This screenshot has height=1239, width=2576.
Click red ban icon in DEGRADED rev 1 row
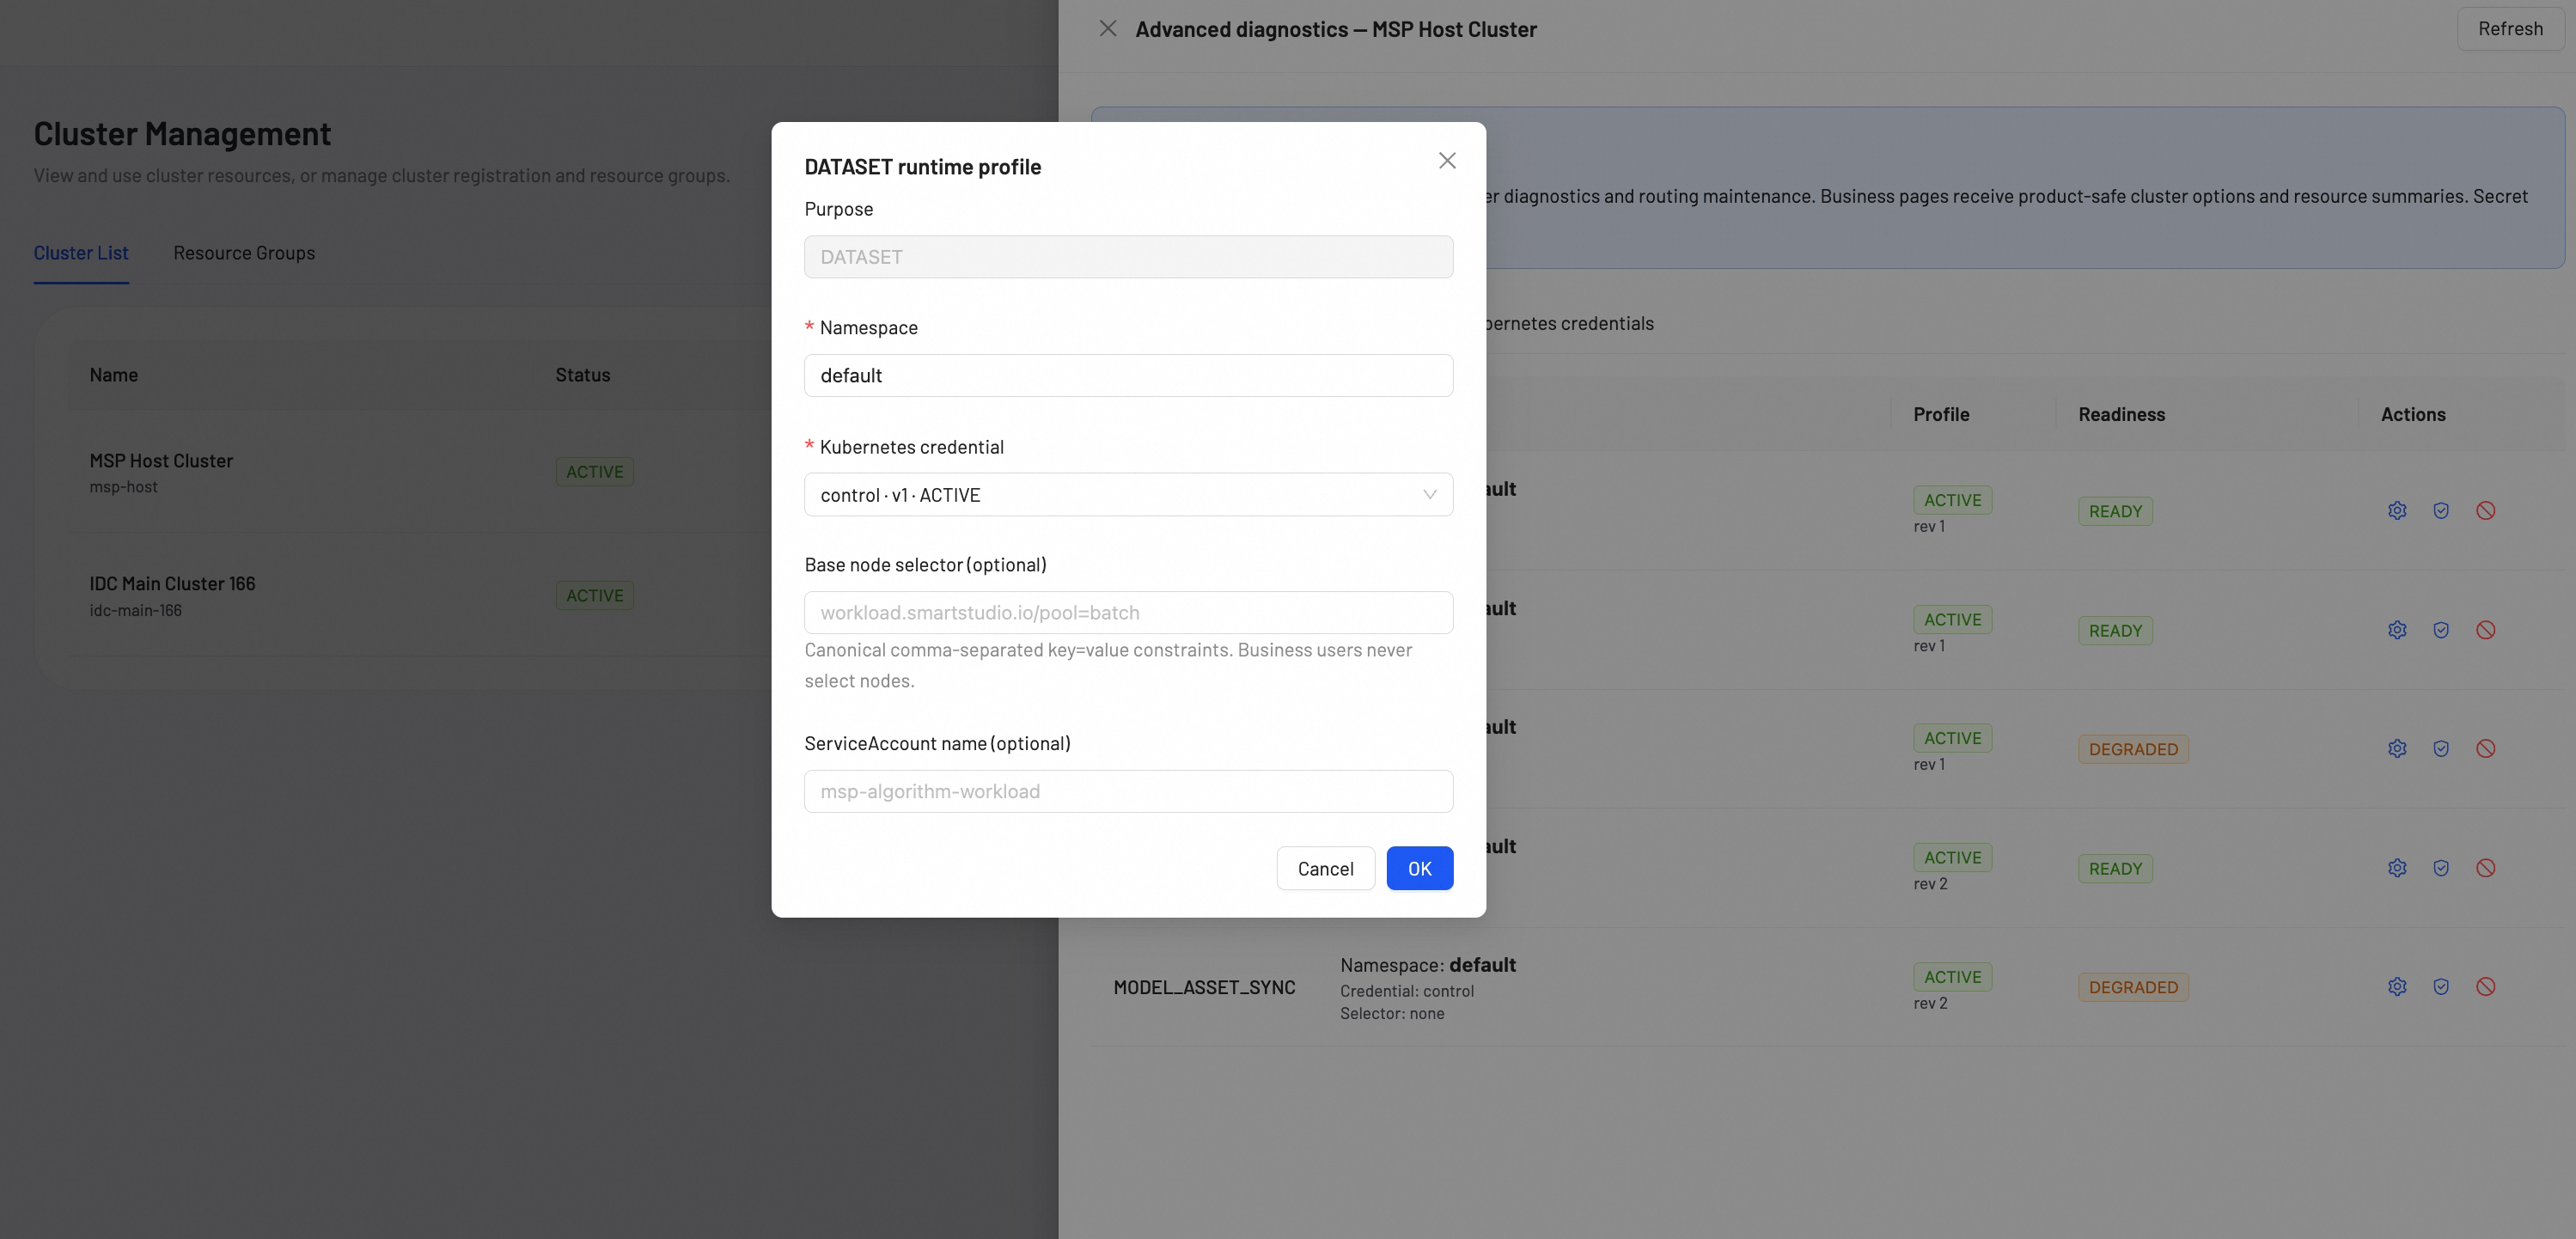point(2486,749)
